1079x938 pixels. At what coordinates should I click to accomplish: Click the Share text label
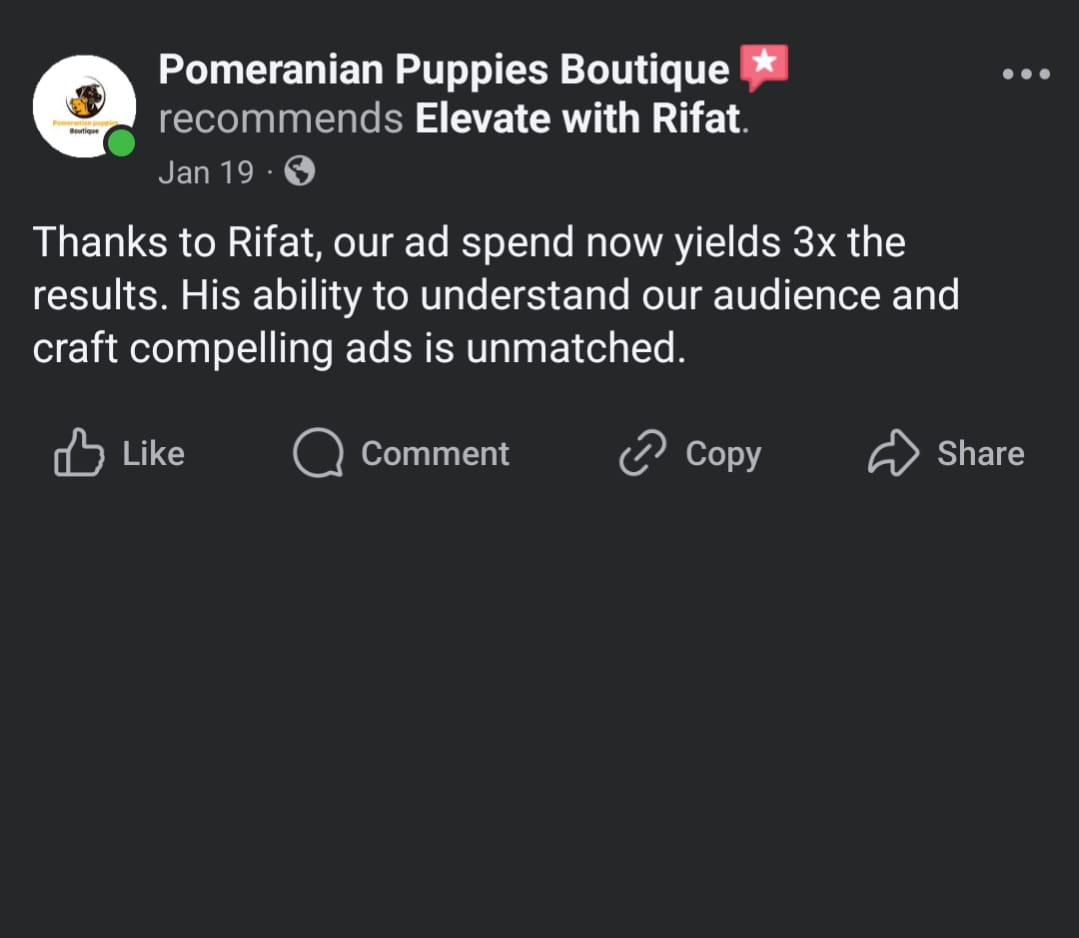click(x=981, y=454)
